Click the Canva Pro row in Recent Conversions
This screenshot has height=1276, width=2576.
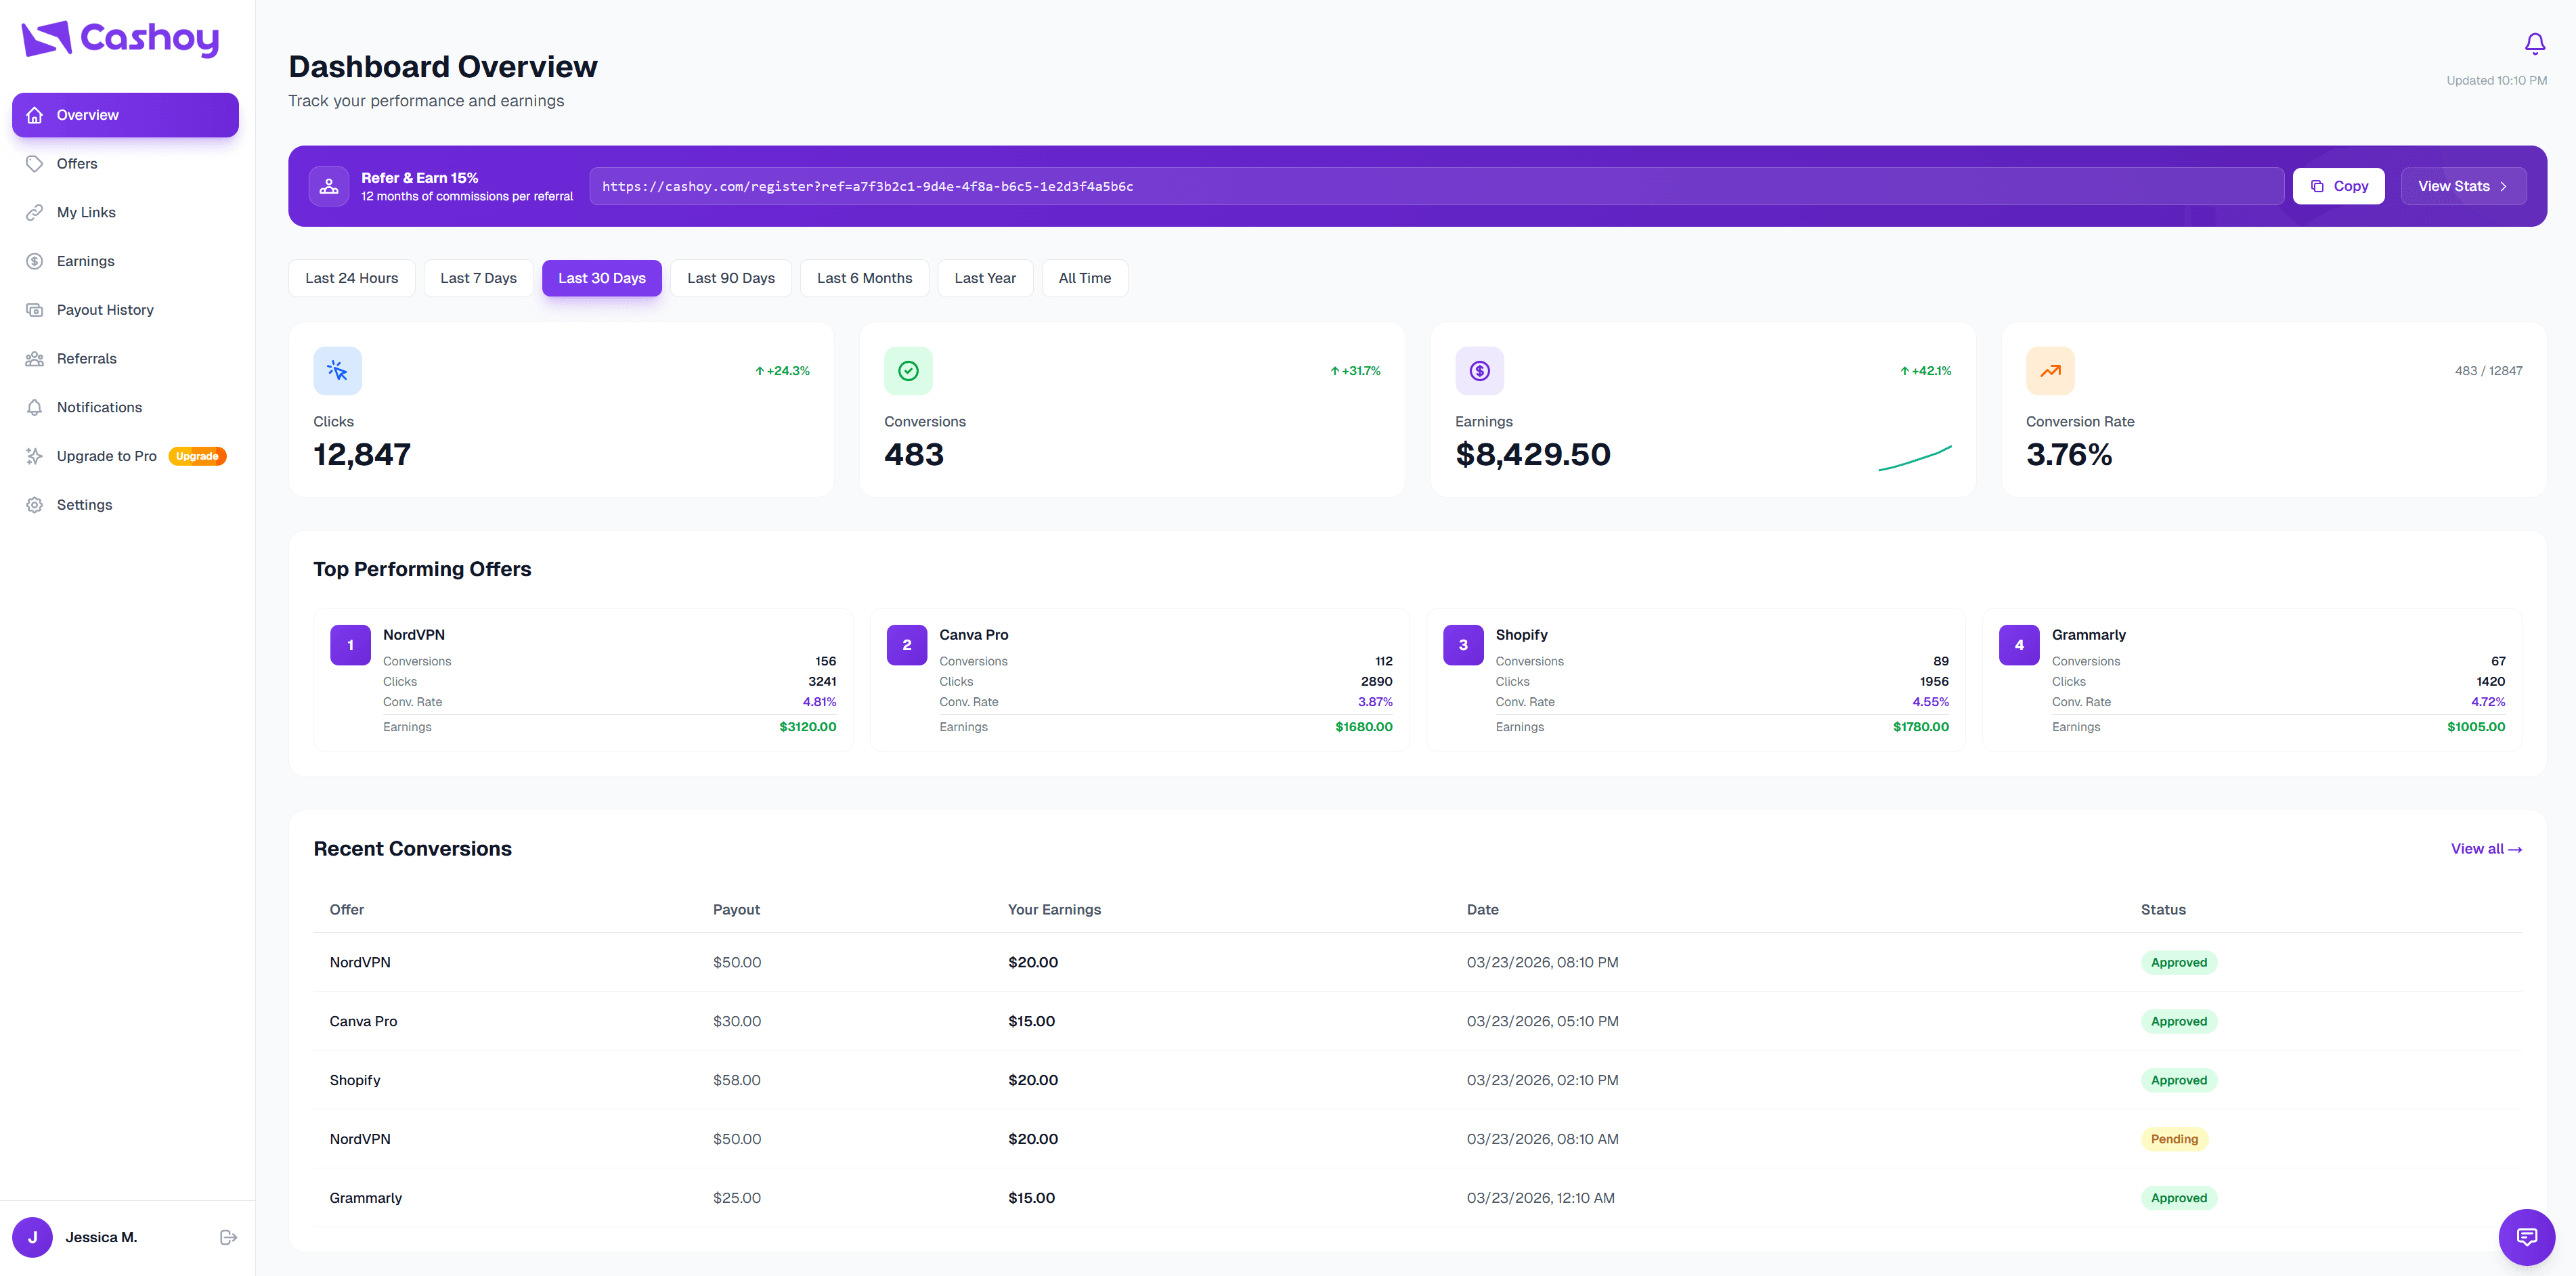tap(1417, 1021)
